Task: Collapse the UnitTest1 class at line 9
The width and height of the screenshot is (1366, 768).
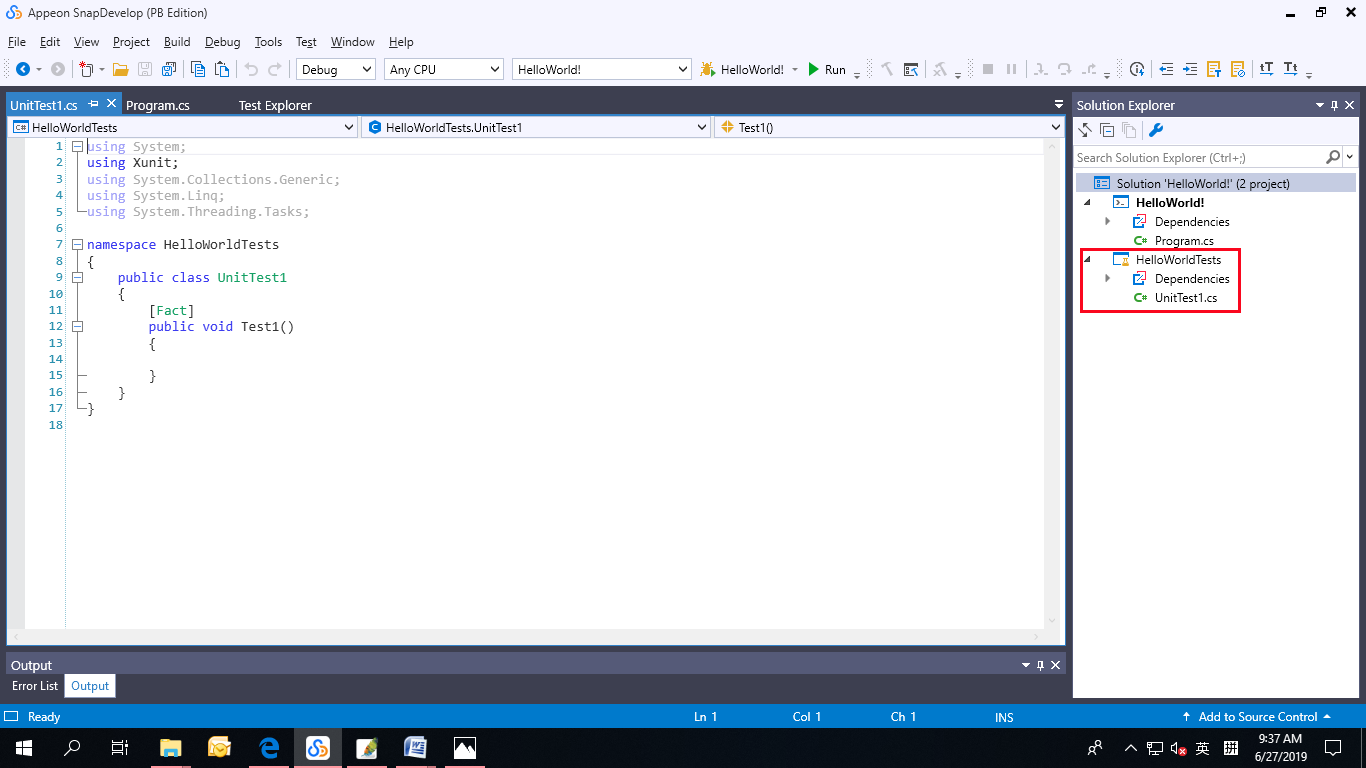Action: pyautogui.click(x=77, y=278)
